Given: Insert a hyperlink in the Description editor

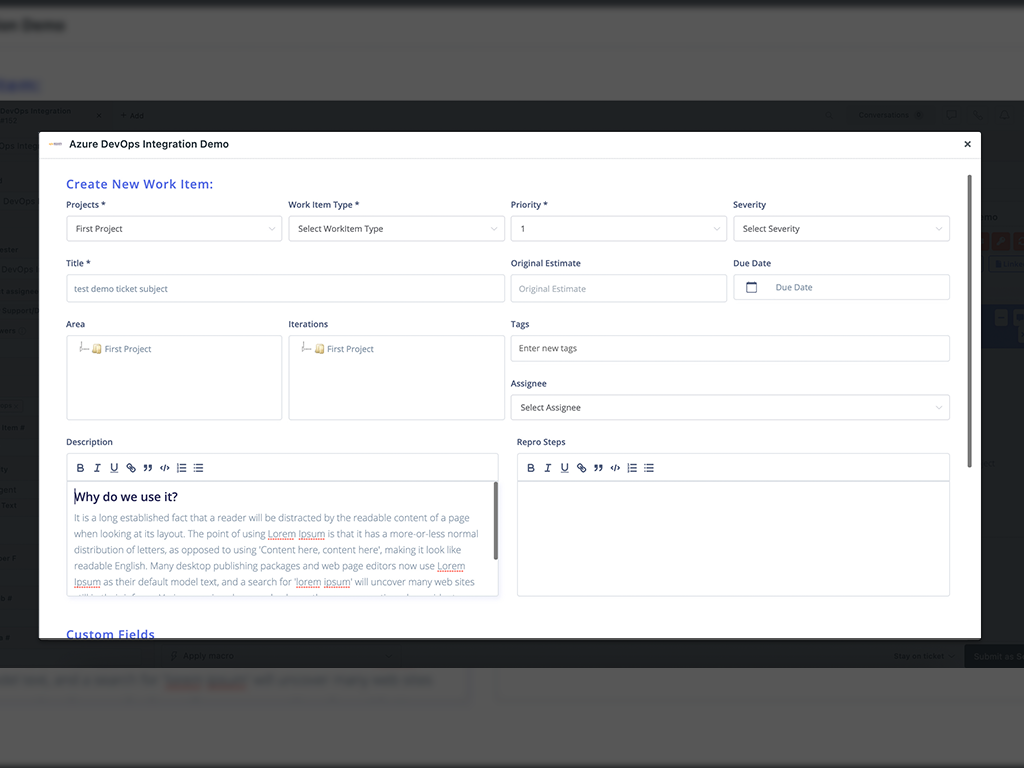Looking at the screenshot, I should pos(131,467).
